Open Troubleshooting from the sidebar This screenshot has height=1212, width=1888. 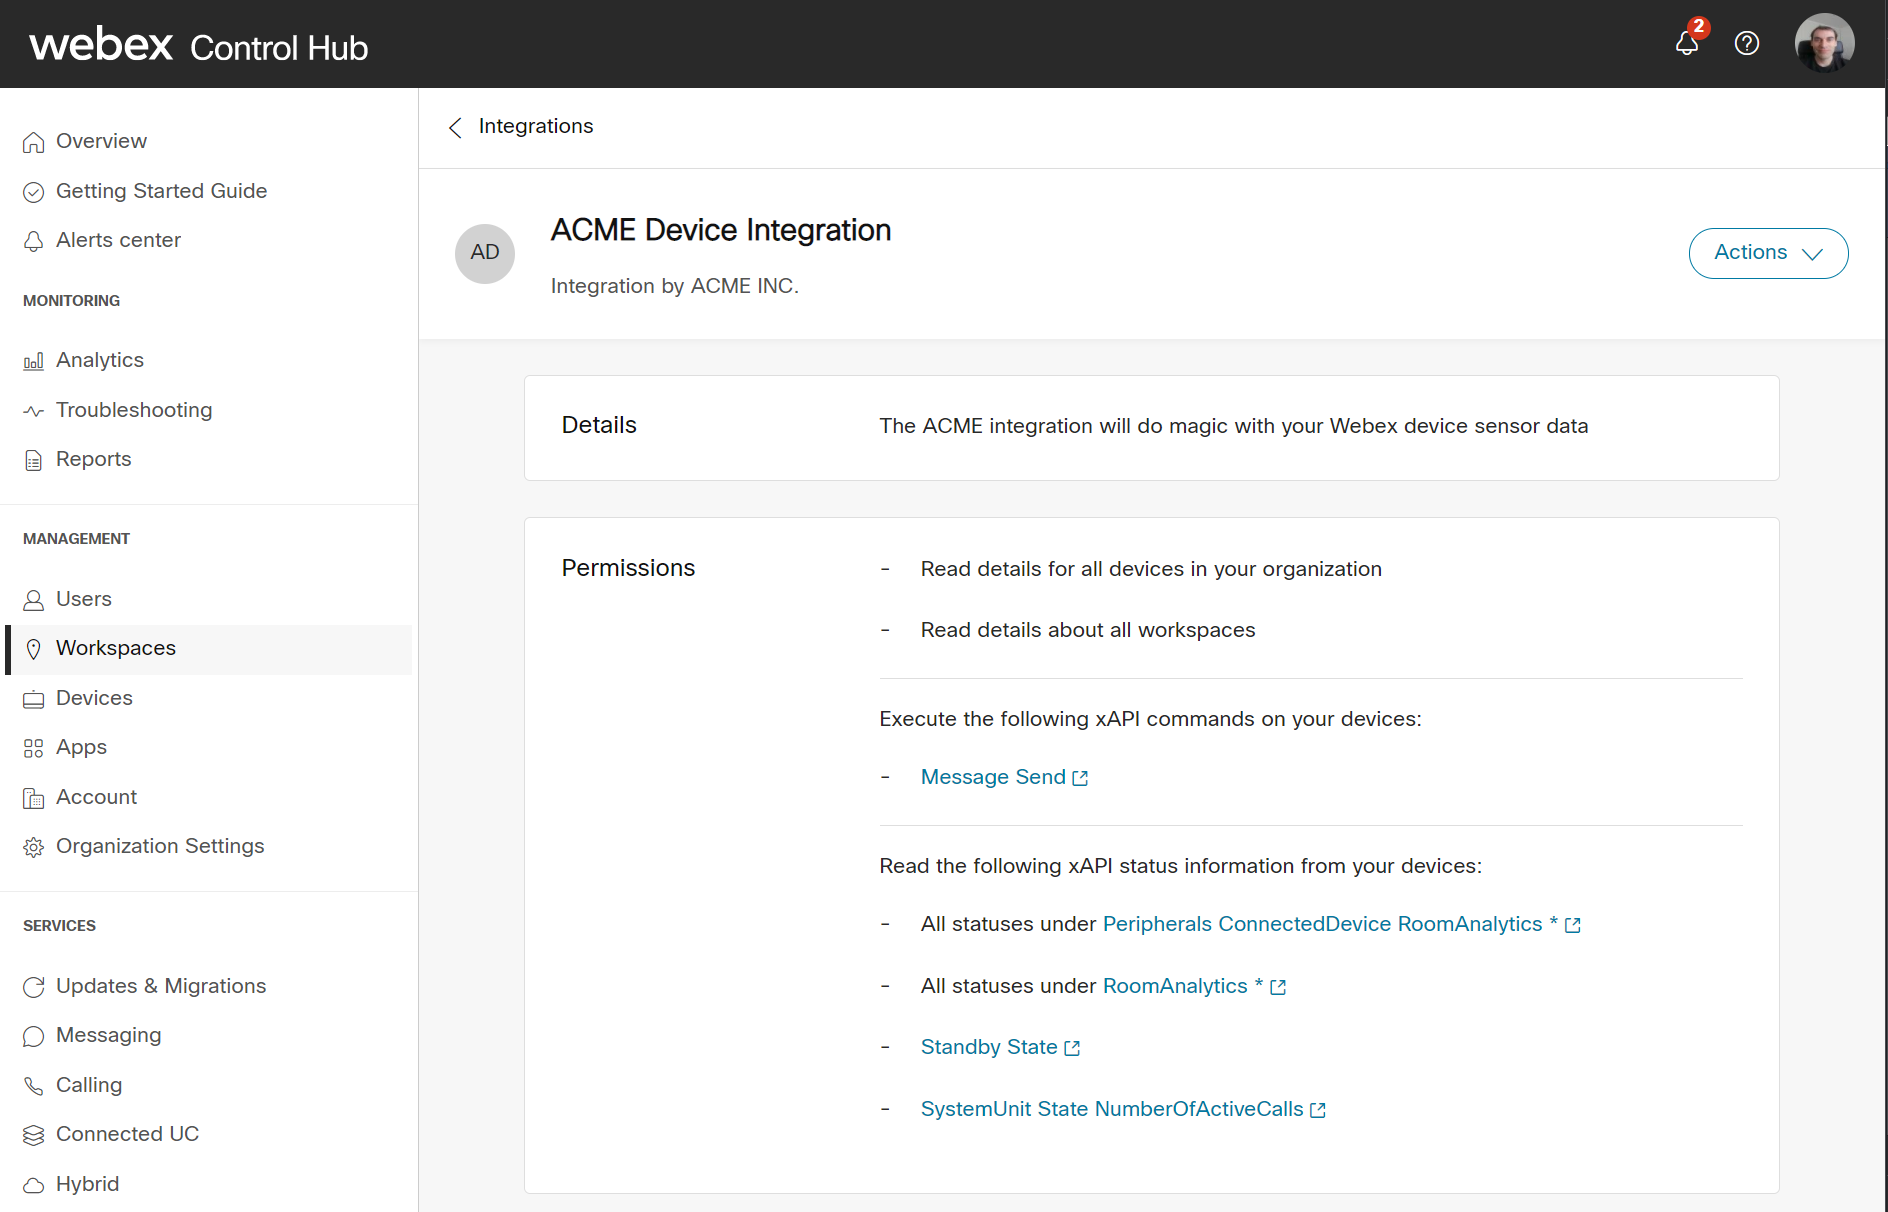134,410
